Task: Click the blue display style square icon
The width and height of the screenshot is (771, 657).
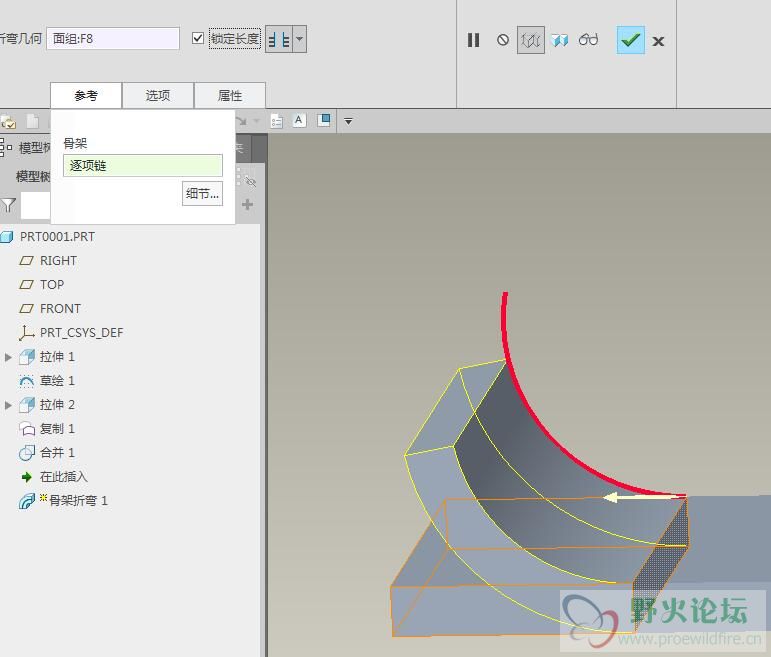Action: (x=324, y=120)
